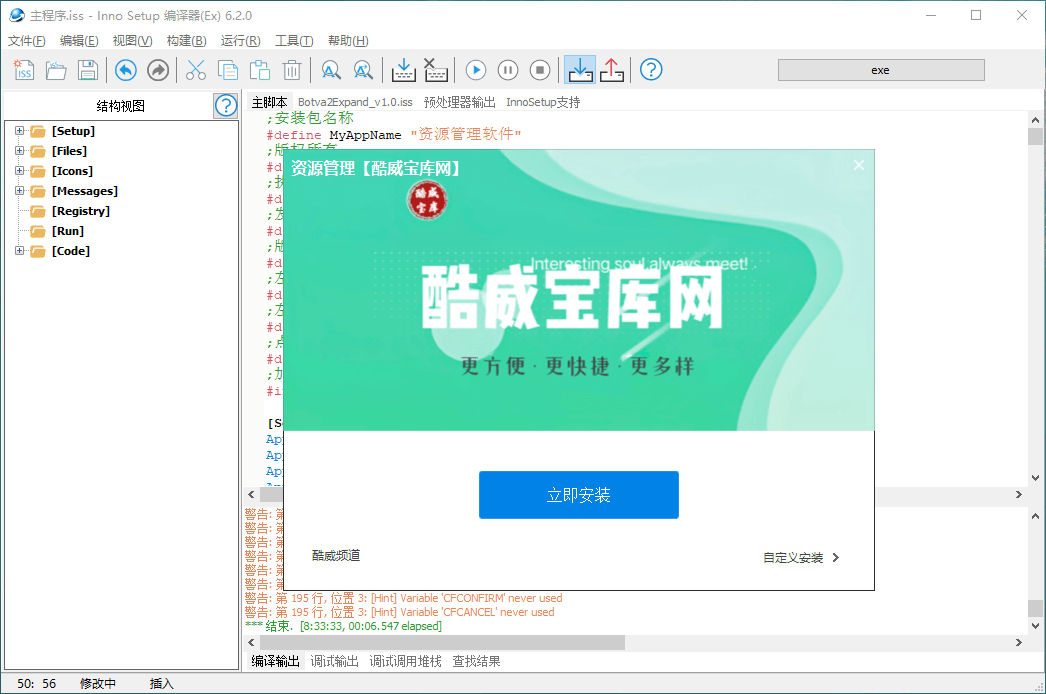1046x694 pixels.
Task: Click the 结束 elapsed time output line
Action: point(344,626)
